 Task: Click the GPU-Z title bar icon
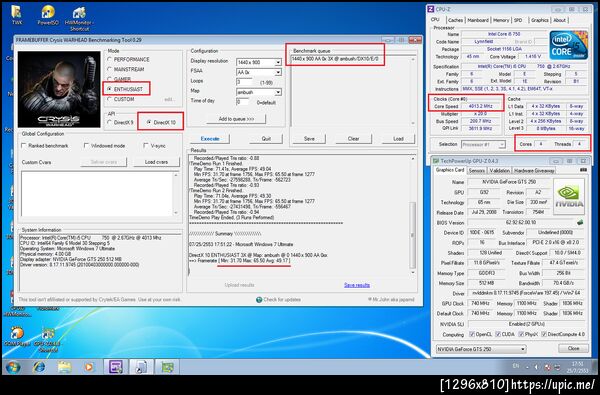tap(435, 161)
